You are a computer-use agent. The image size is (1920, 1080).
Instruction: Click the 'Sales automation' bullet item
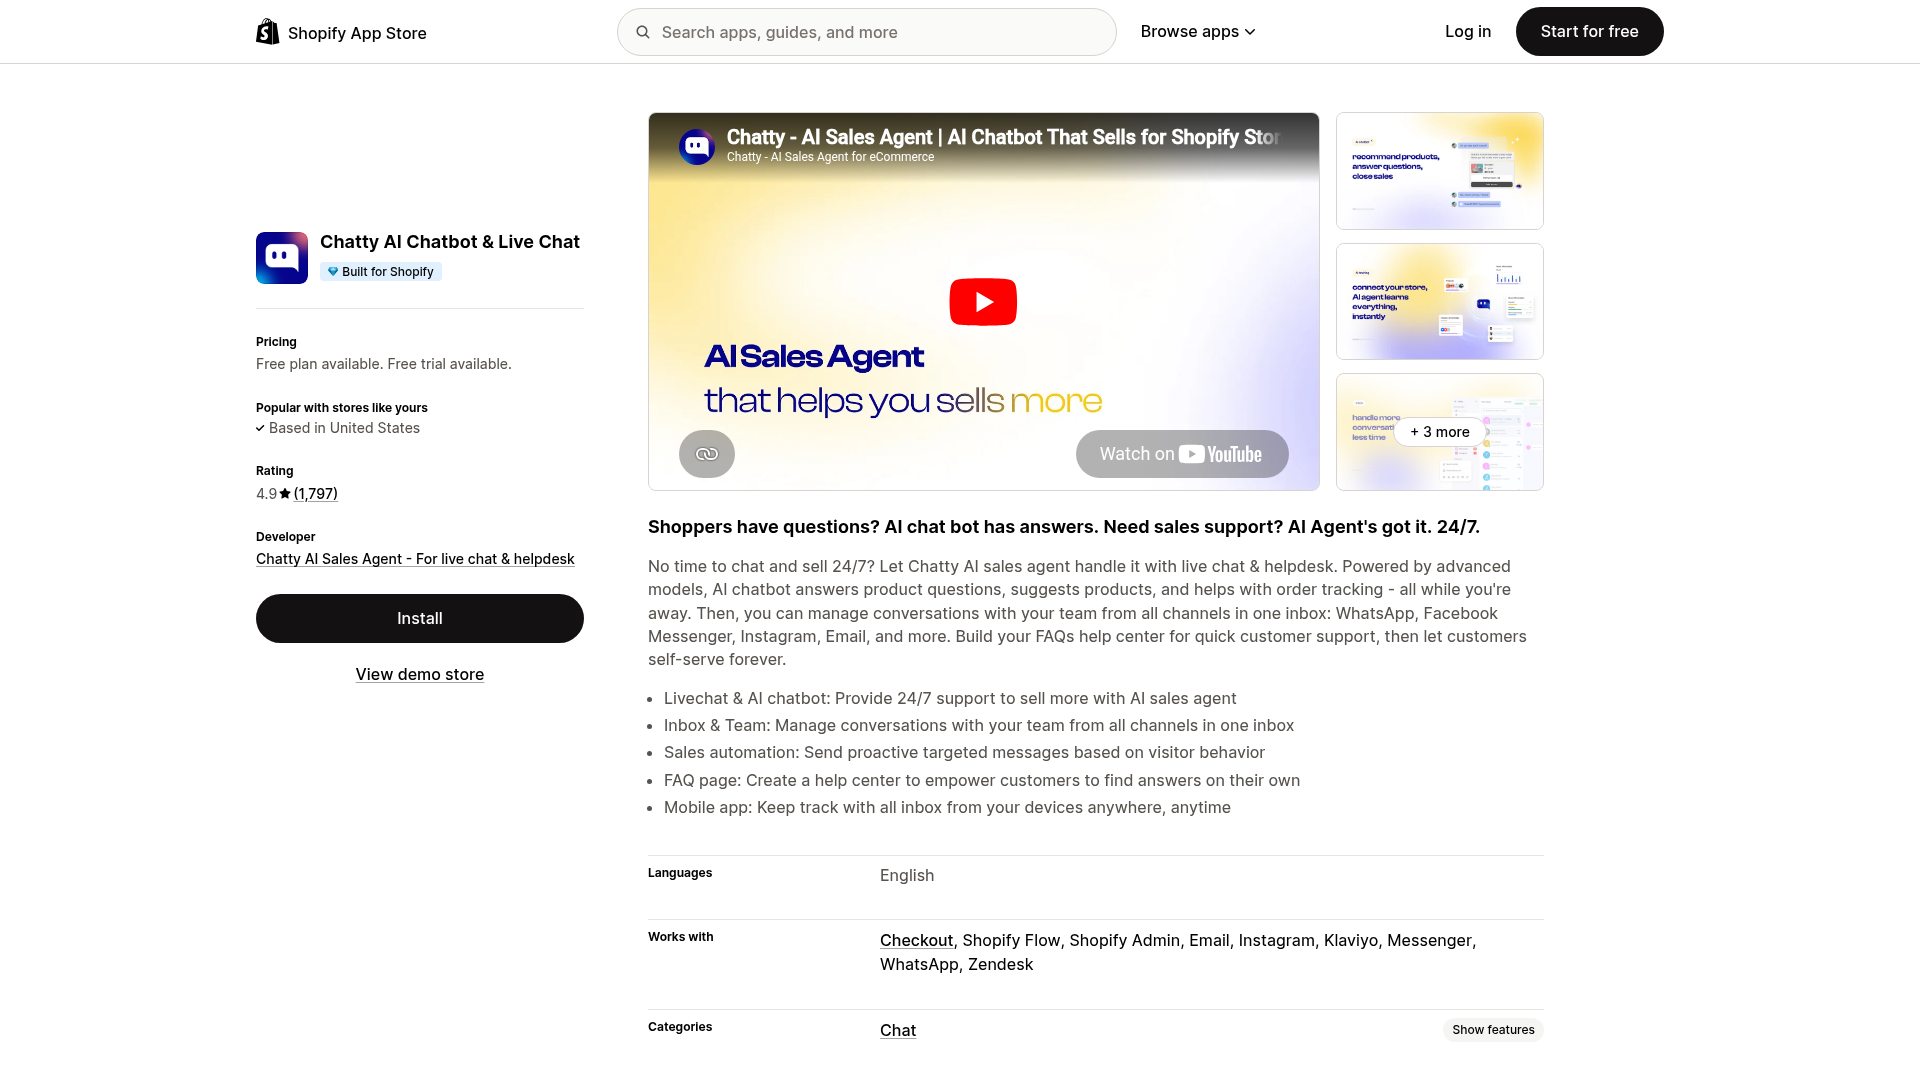(964, 753)
